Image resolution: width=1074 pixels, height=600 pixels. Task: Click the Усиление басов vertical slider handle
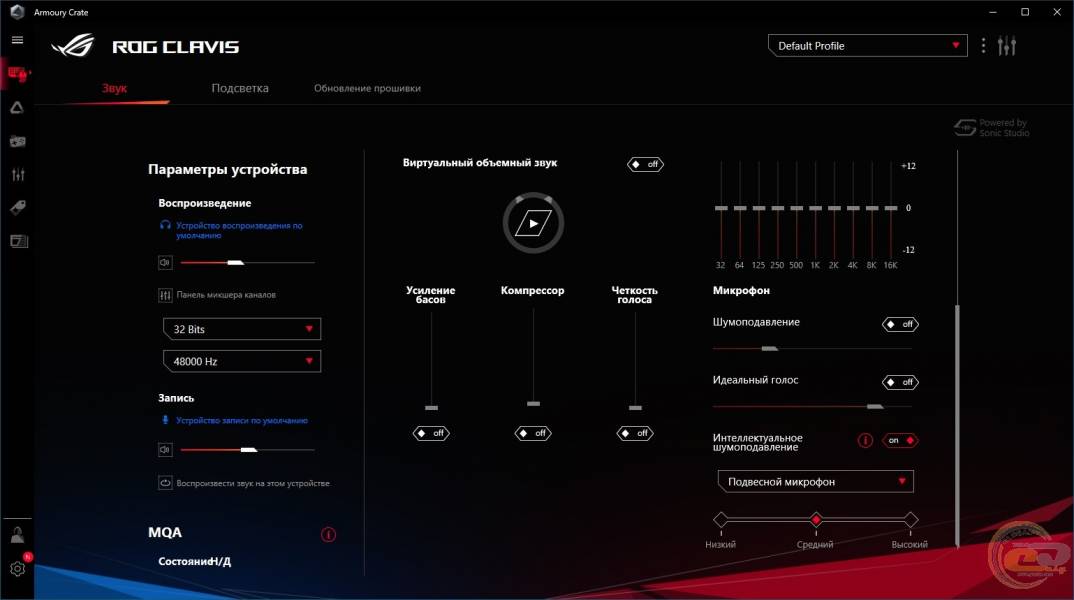[431, 408]
